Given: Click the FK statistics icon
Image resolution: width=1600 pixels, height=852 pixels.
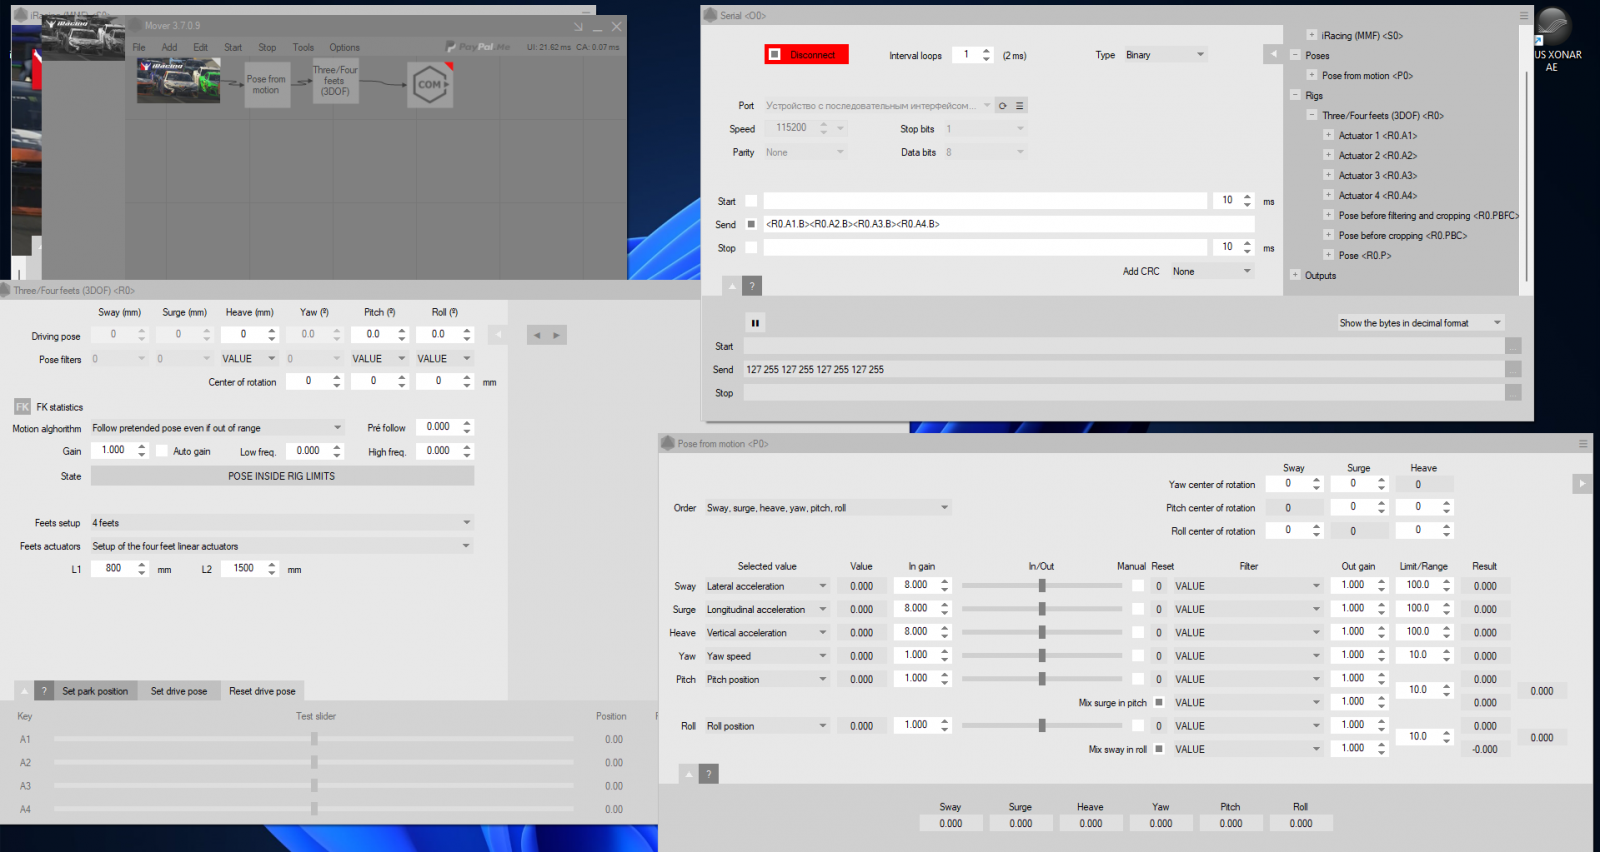Looking at the screenshot, I should 22,407.
